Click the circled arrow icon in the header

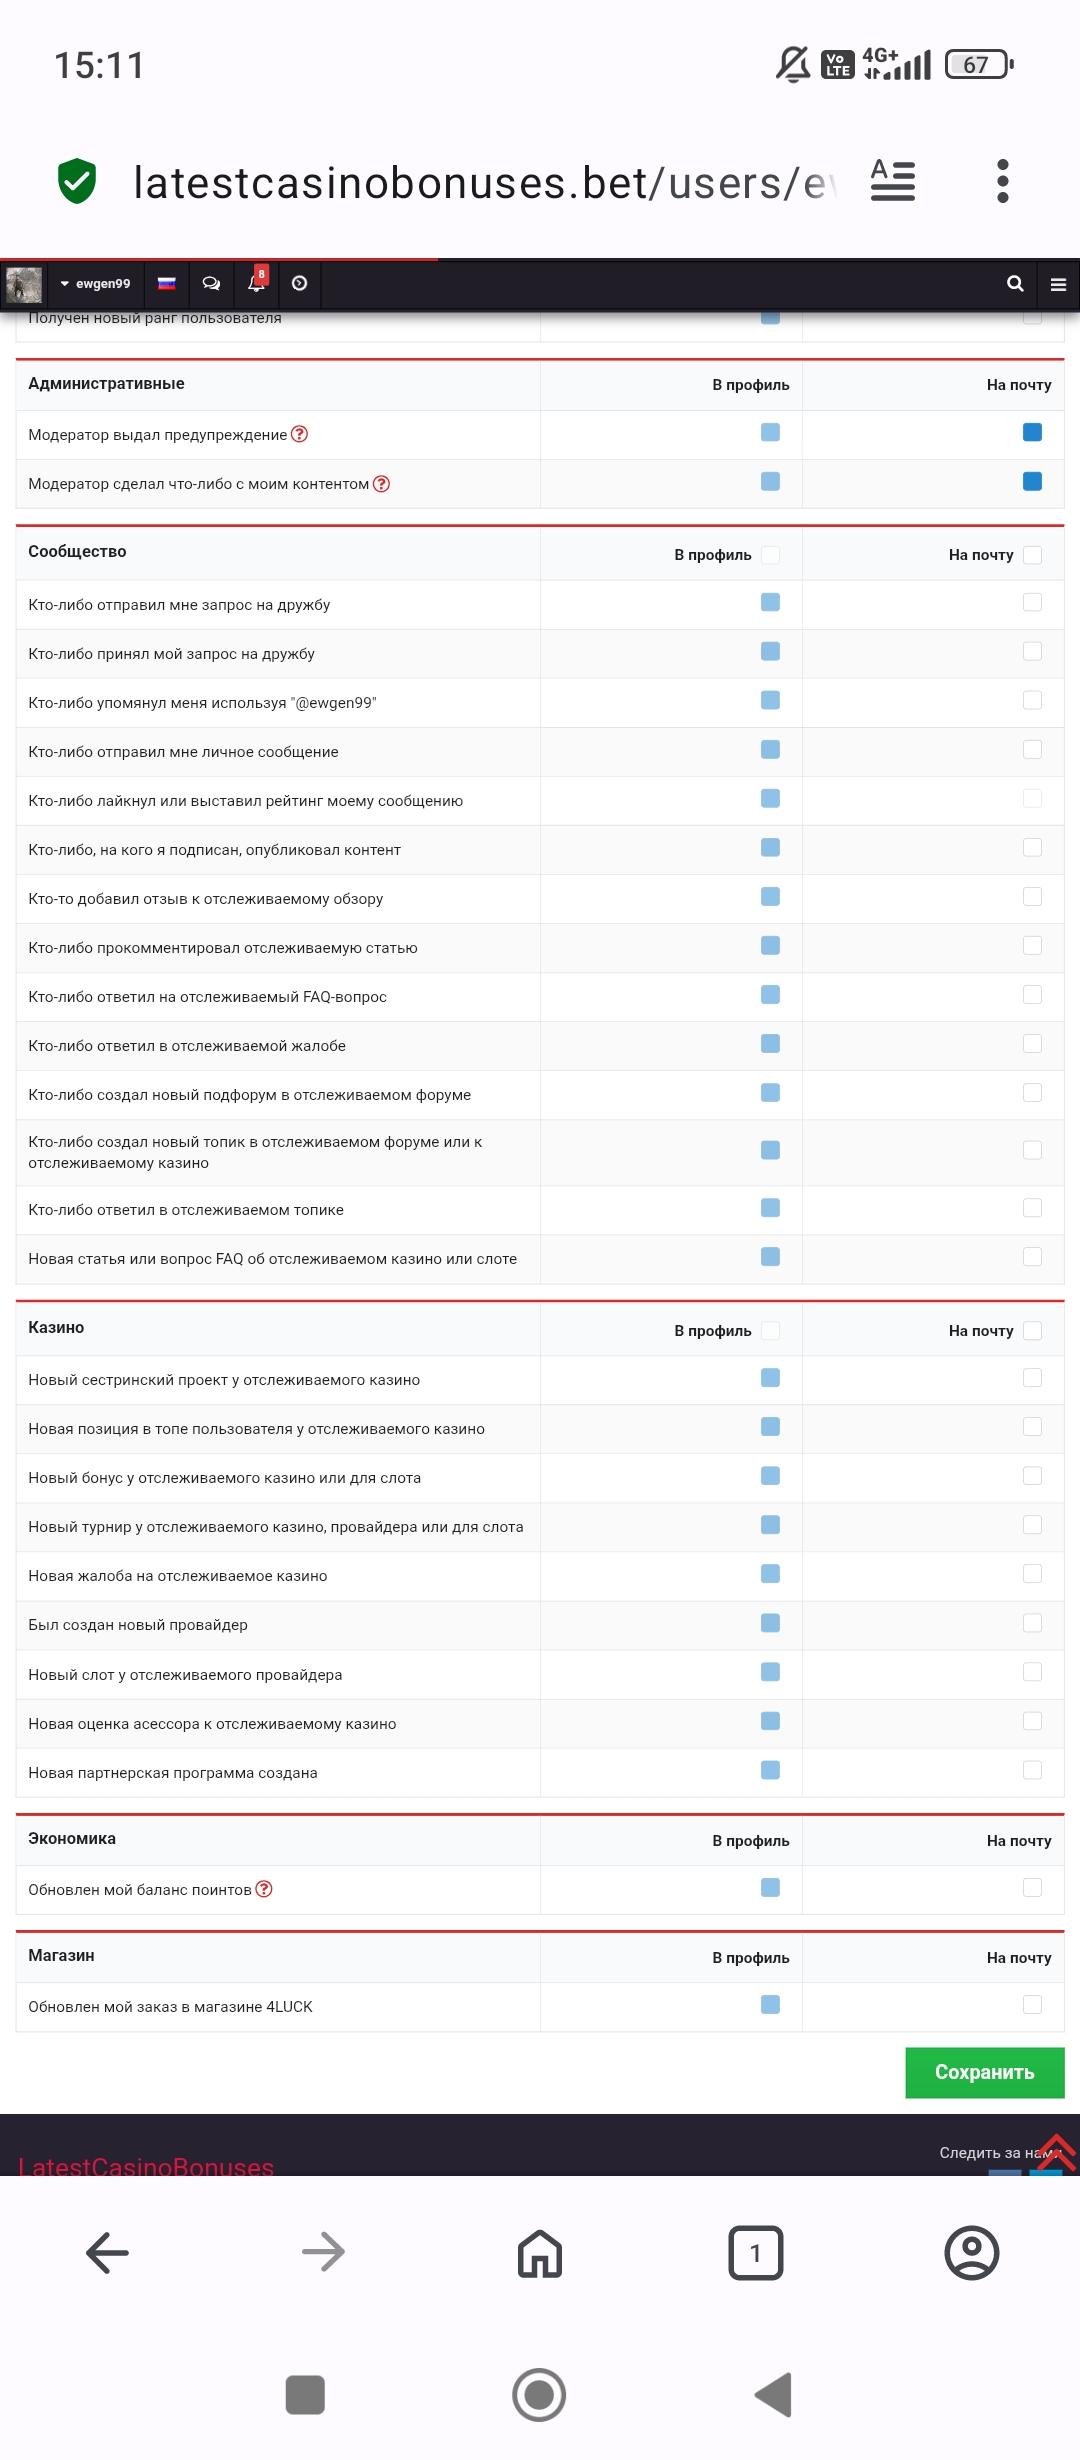click(x=299, y=284)
